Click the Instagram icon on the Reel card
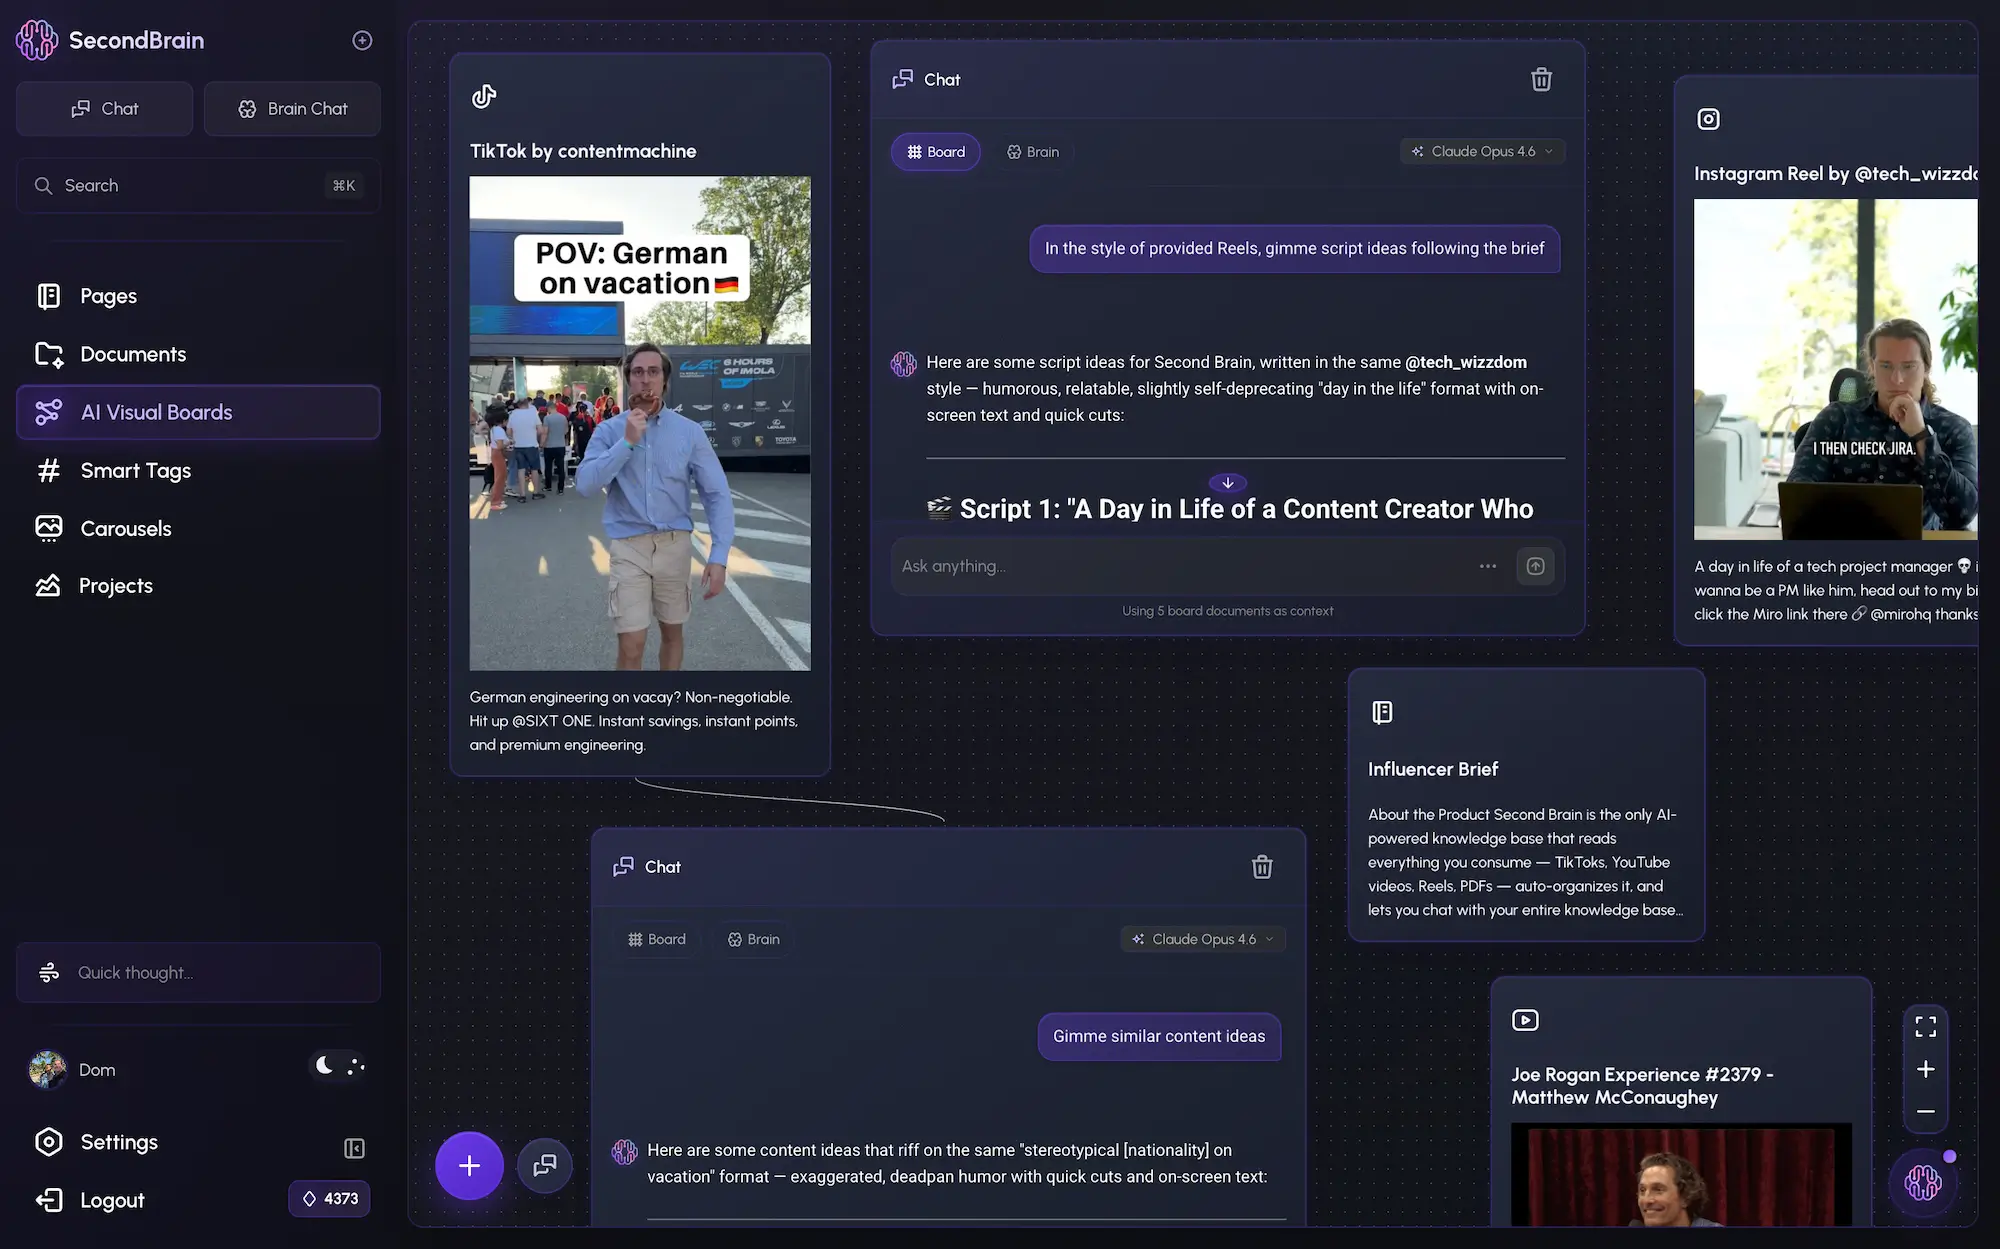 coord(1709,119)
